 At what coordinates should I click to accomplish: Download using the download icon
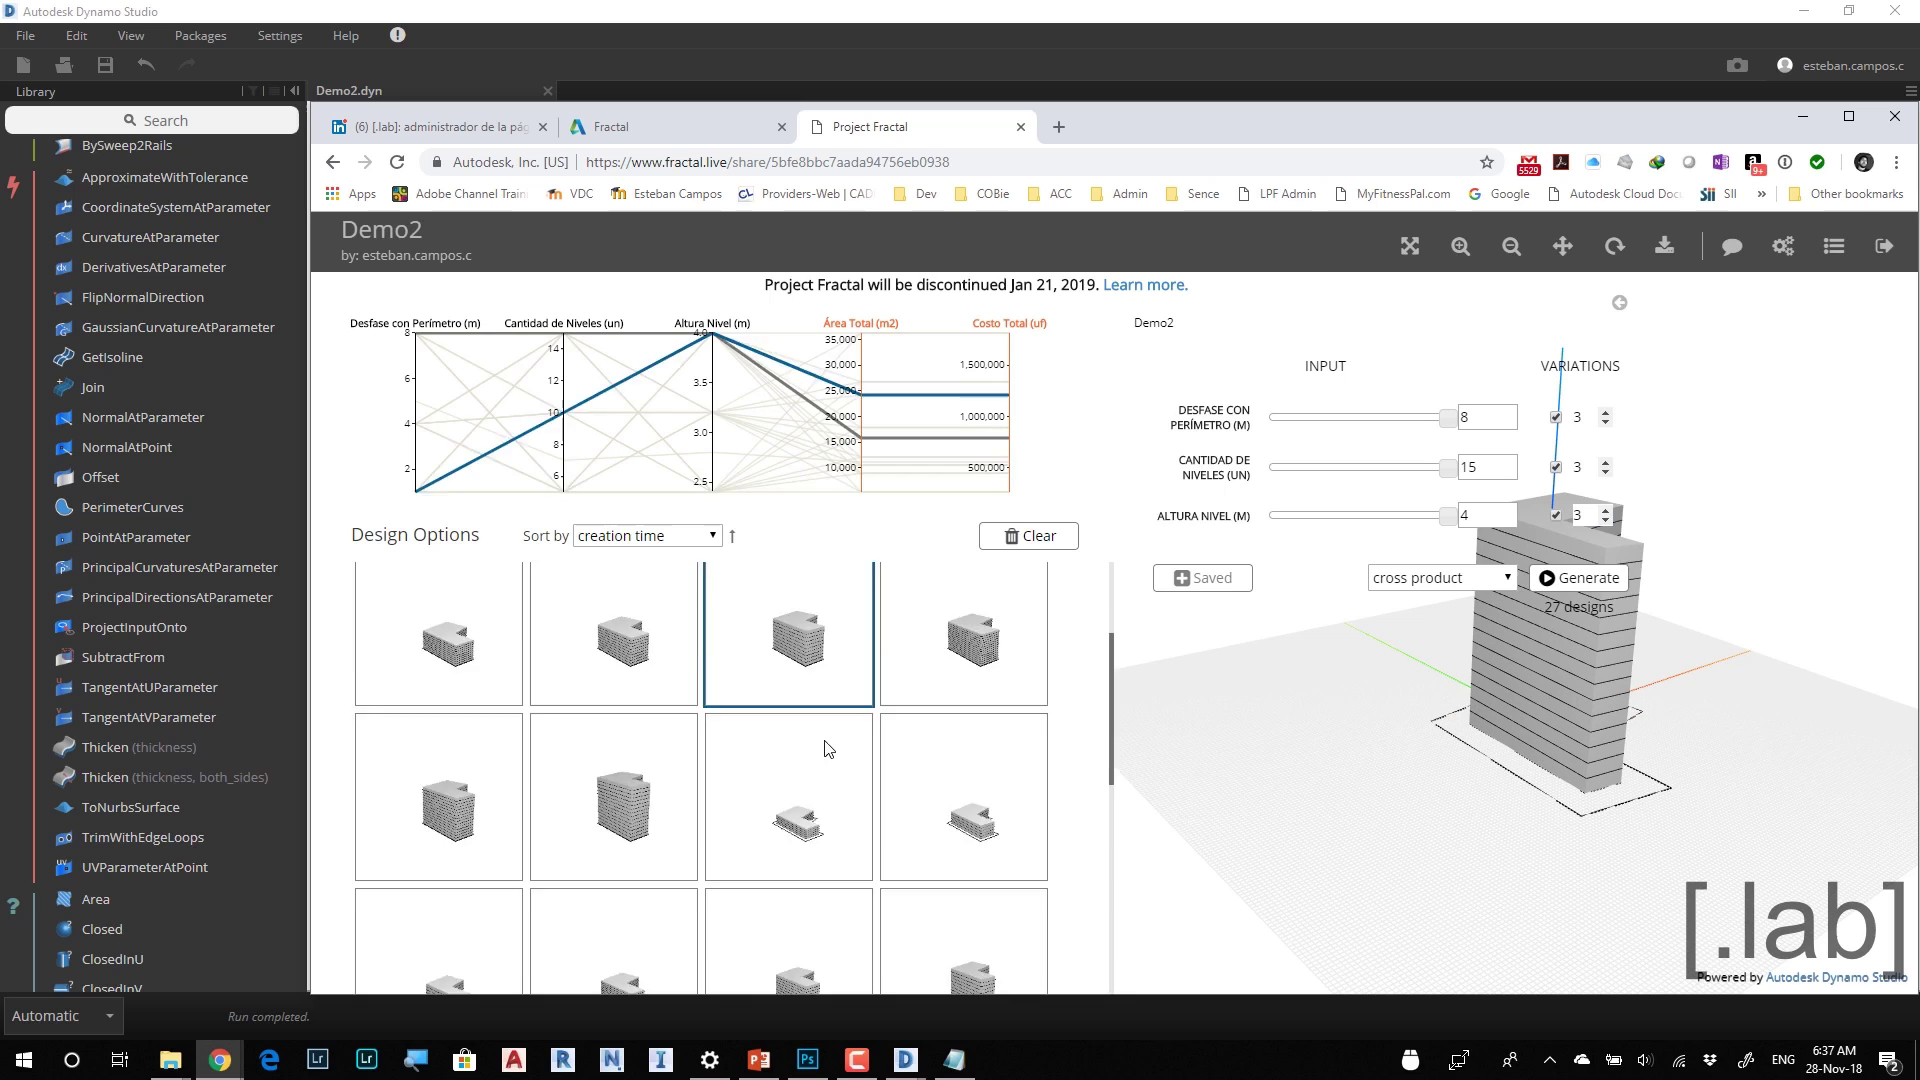tap(1665, 246)
